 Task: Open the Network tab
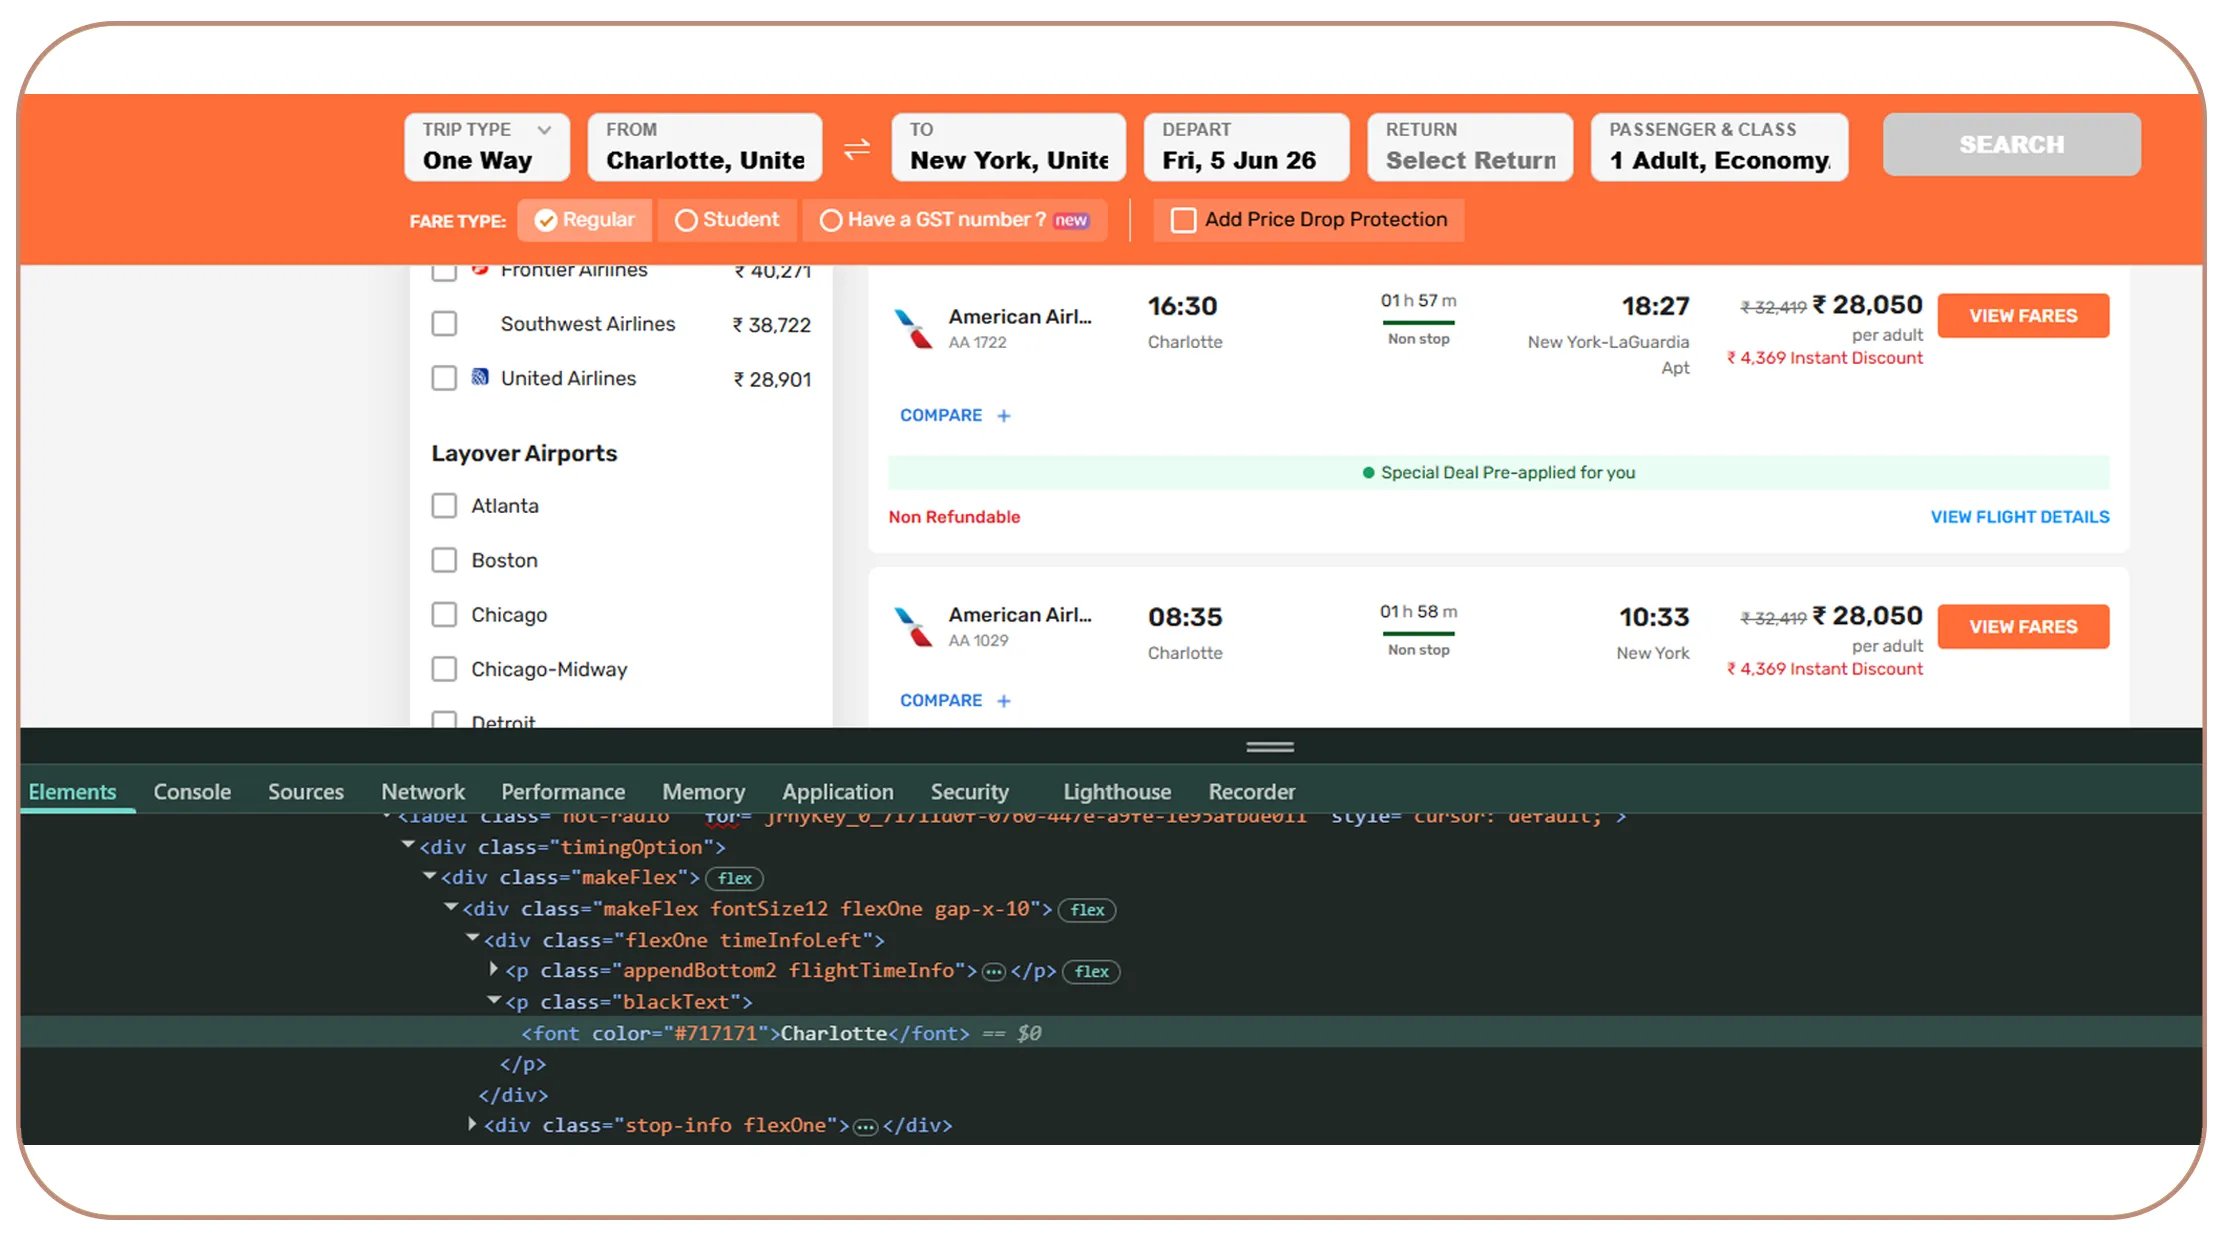(x=423, y=792)
